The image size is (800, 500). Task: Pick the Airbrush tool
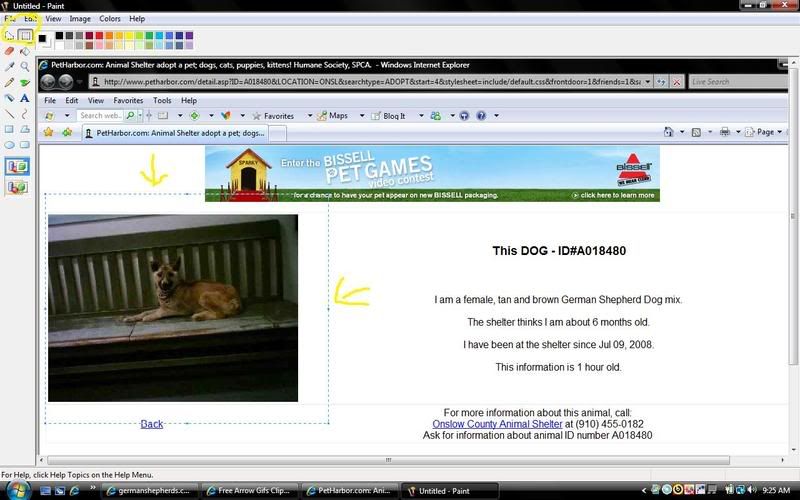click(9, 98)
